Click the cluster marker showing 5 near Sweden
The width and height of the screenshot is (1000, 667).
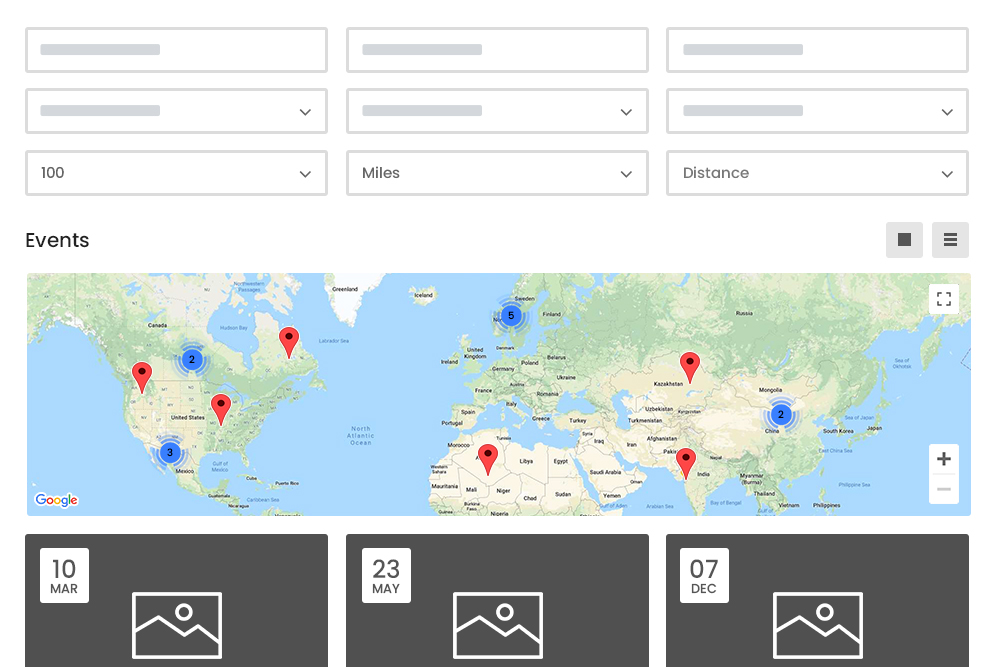coord(511,315)
